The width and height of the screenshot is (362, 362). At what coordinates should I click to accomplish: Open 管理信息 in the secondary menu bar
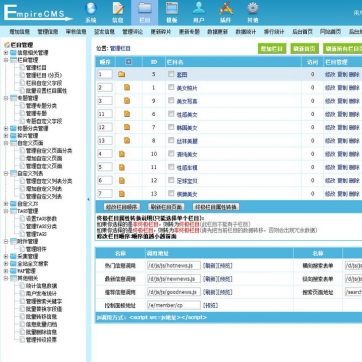(x=48, y=32)
